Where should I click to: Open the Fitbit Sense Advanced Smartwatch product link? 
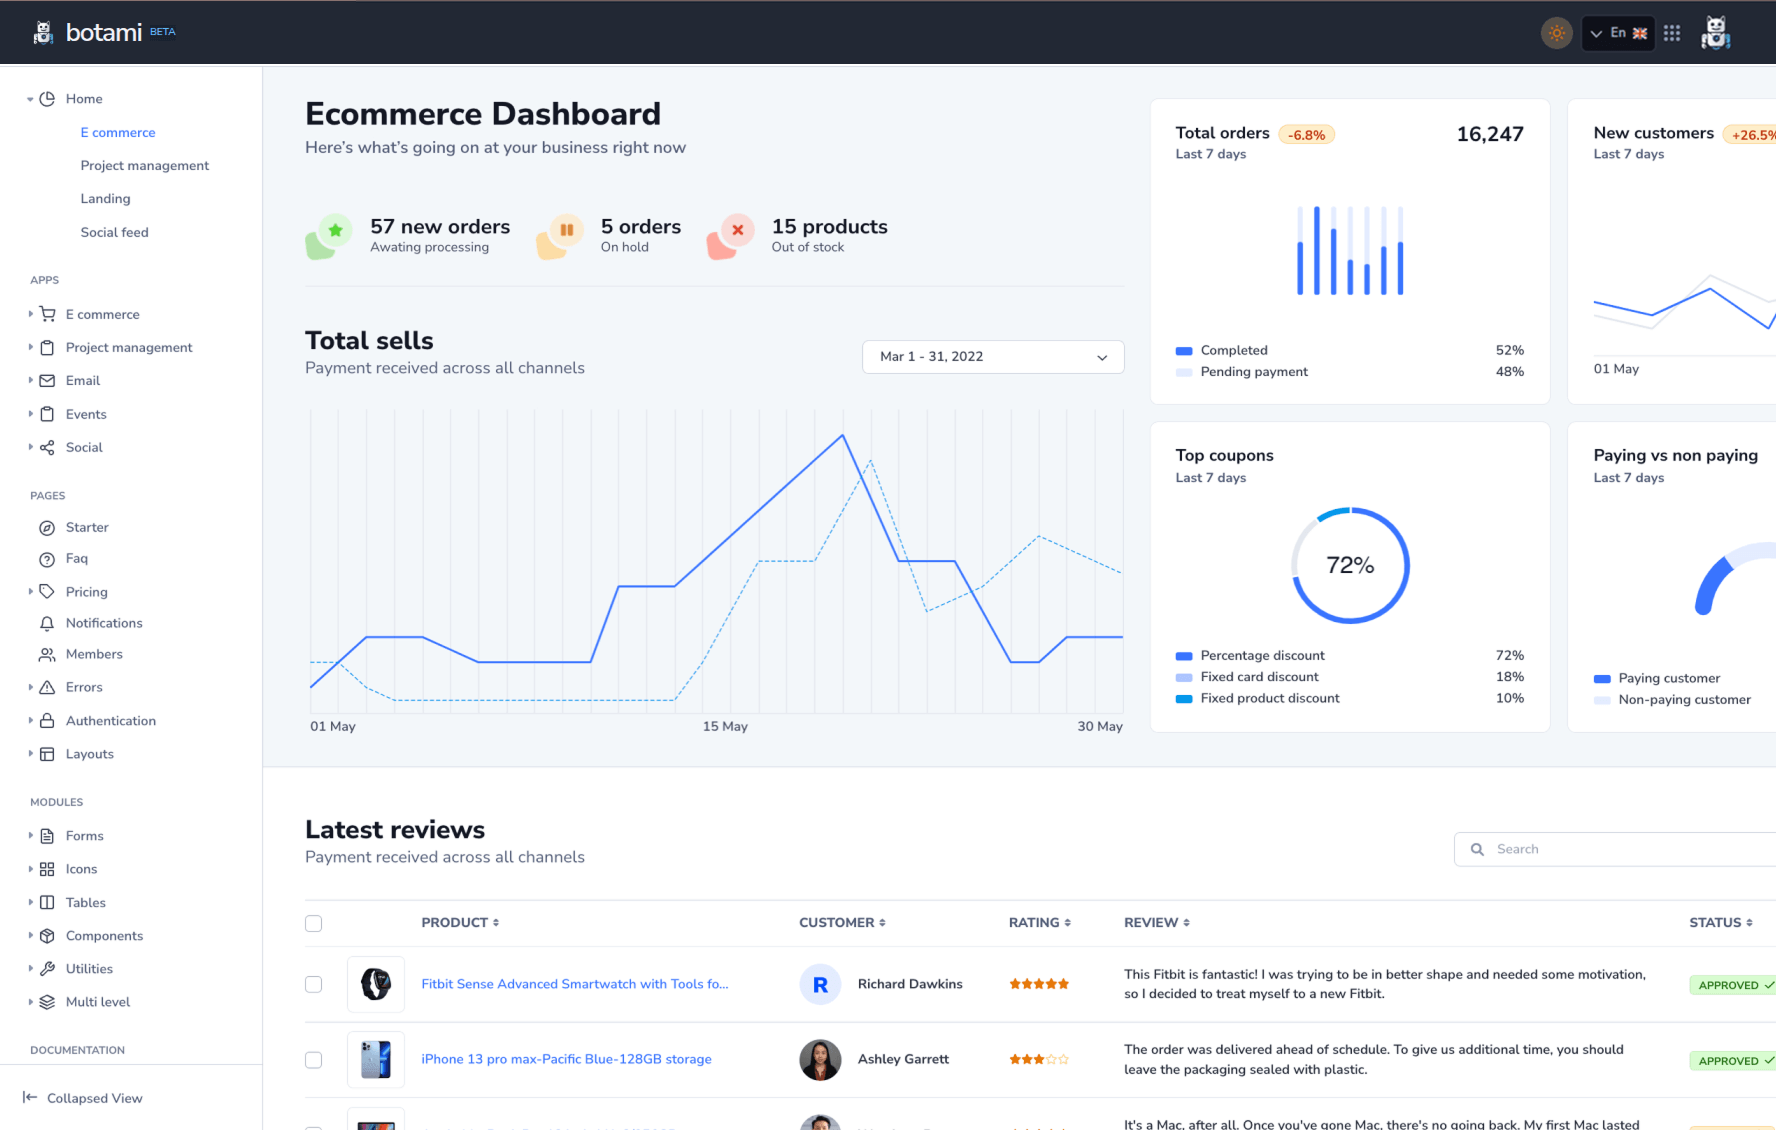pos(574,985)
